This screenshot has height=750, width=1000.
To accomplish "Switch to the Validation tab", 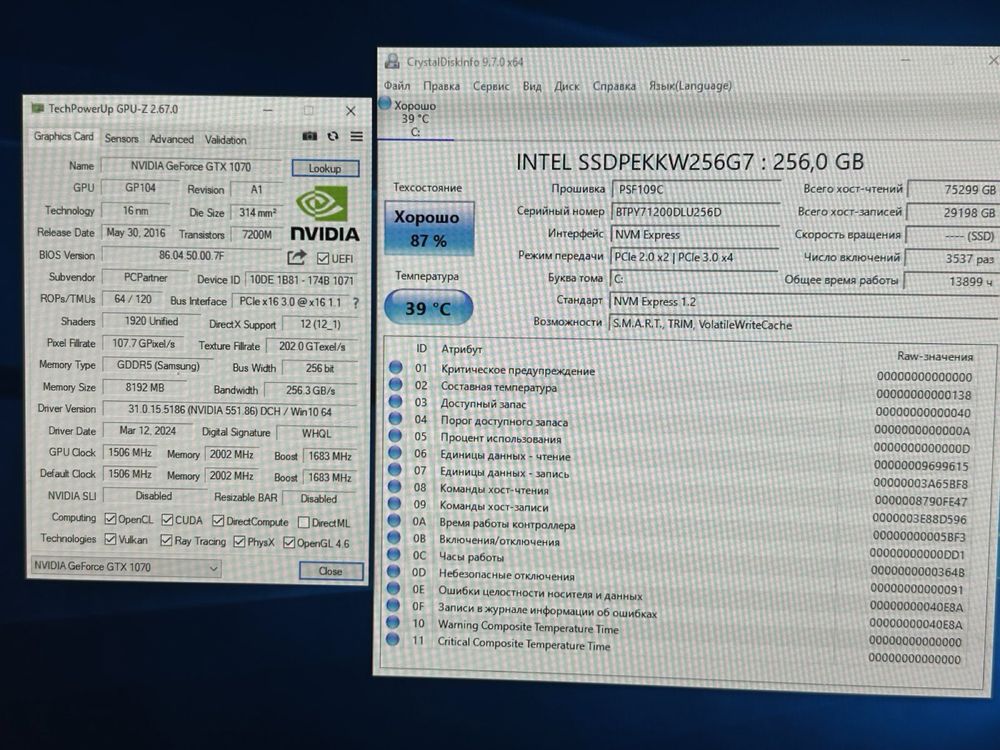I will point(225,140).
